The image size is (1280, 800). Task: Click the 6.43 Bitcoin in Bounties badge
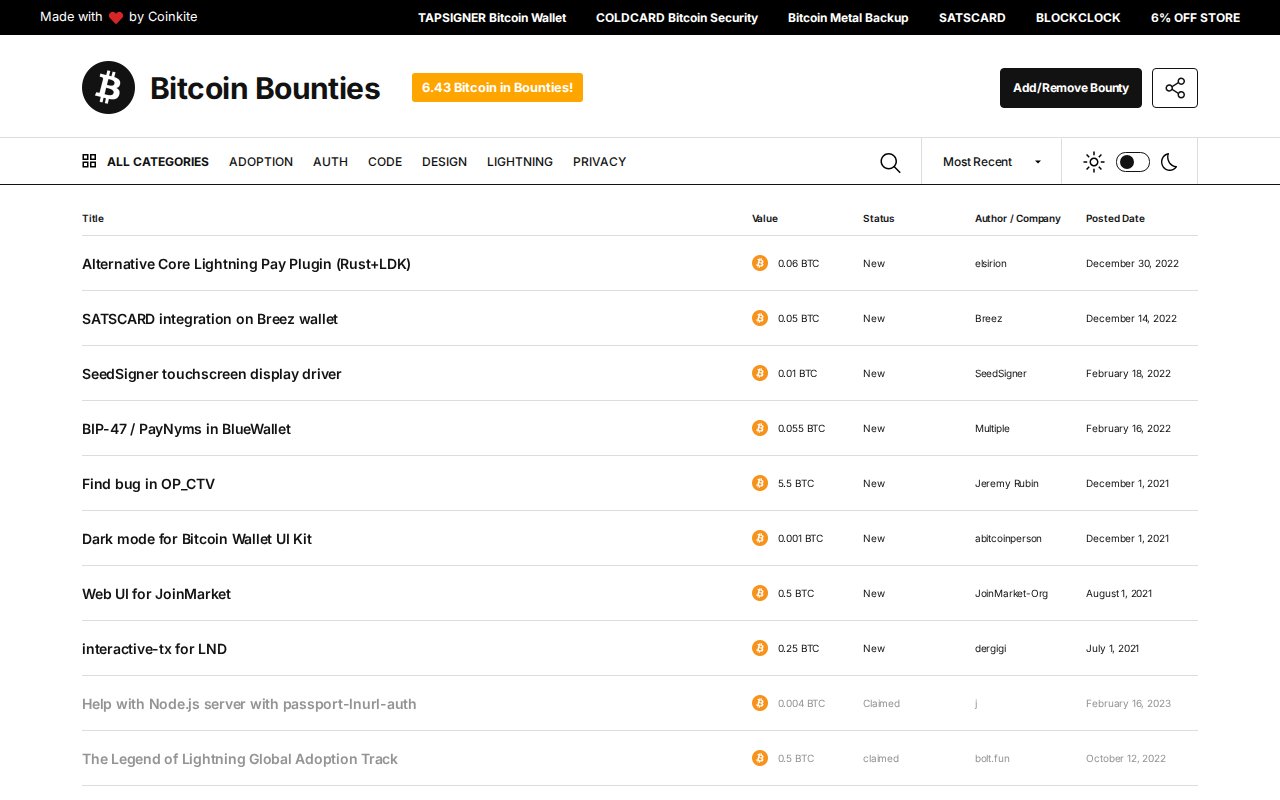497,87
